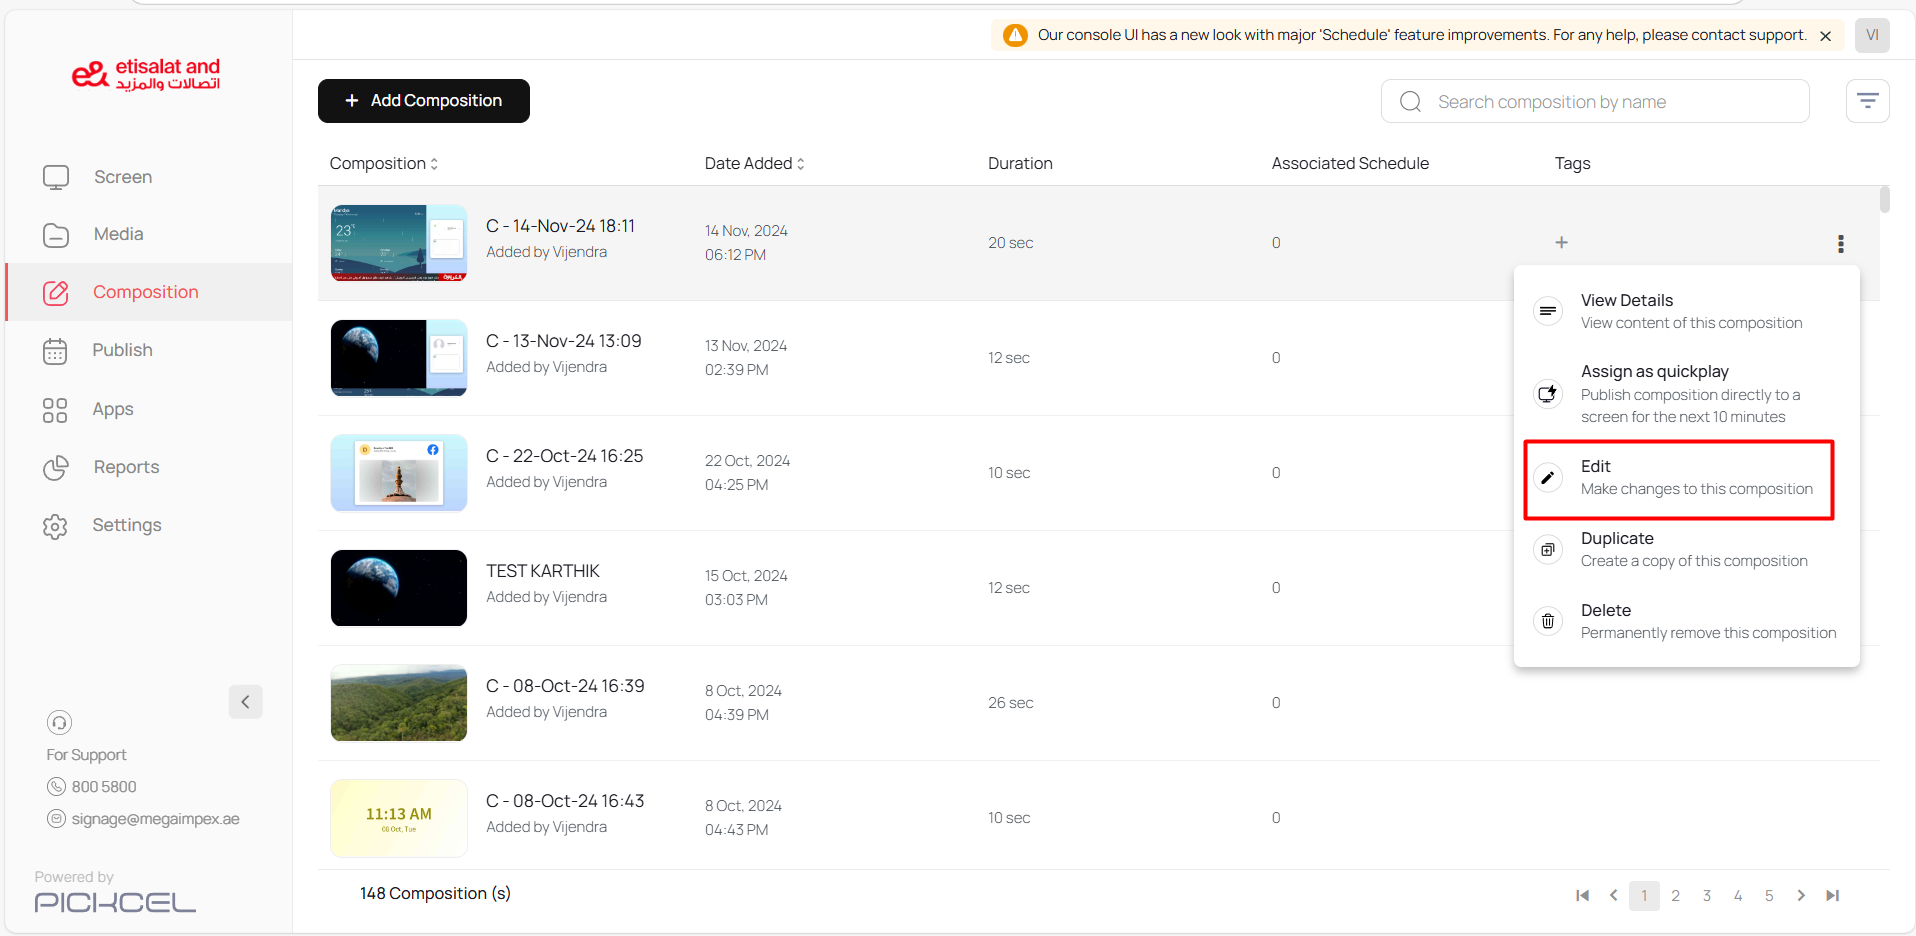The image size is (1916, 936).
Task: Go to page 2 of compositions
Action: 1675,896
